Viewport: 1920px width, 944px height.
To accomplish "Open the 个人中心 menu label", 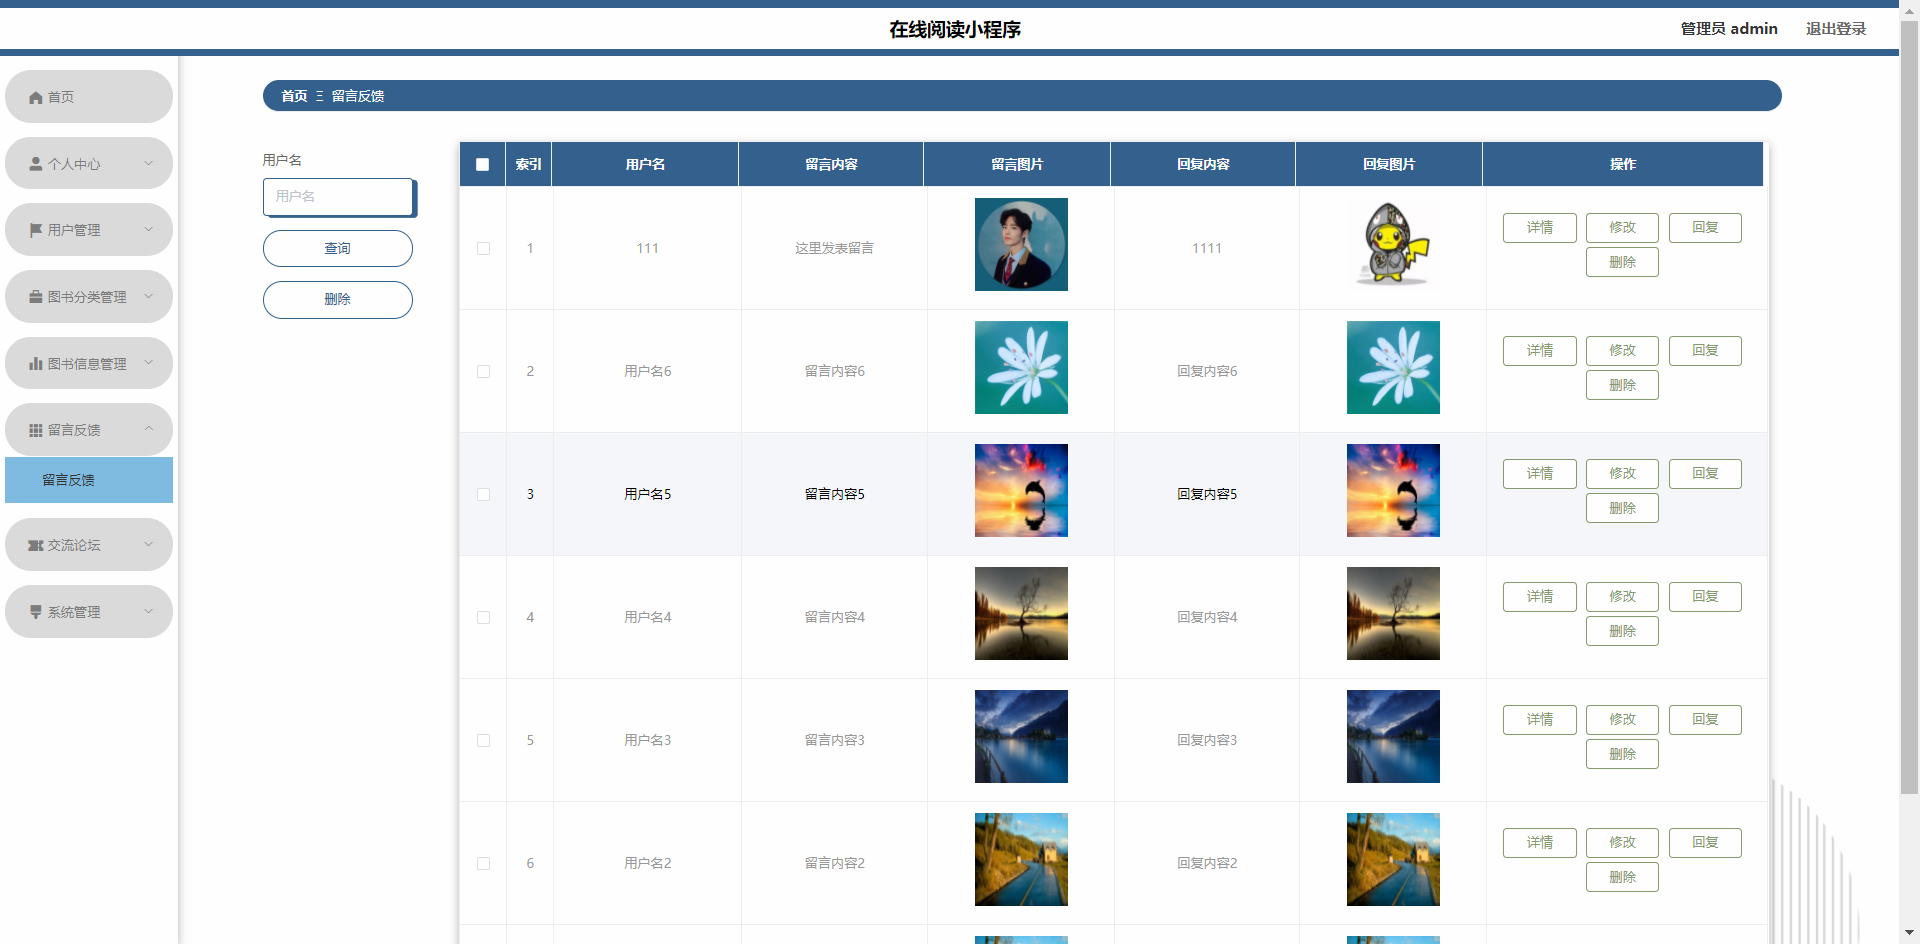I will [x=74, y=164].
